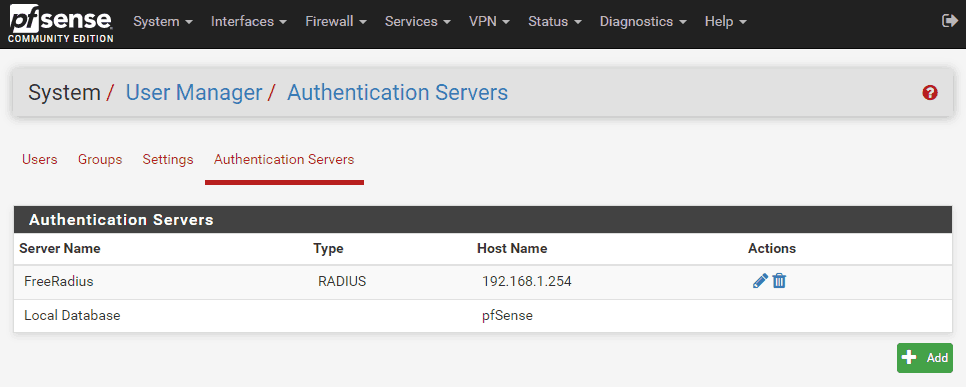Viewport: 966px width, 387px height.
Task: Expand the Services menu
Action: point(418,22)
